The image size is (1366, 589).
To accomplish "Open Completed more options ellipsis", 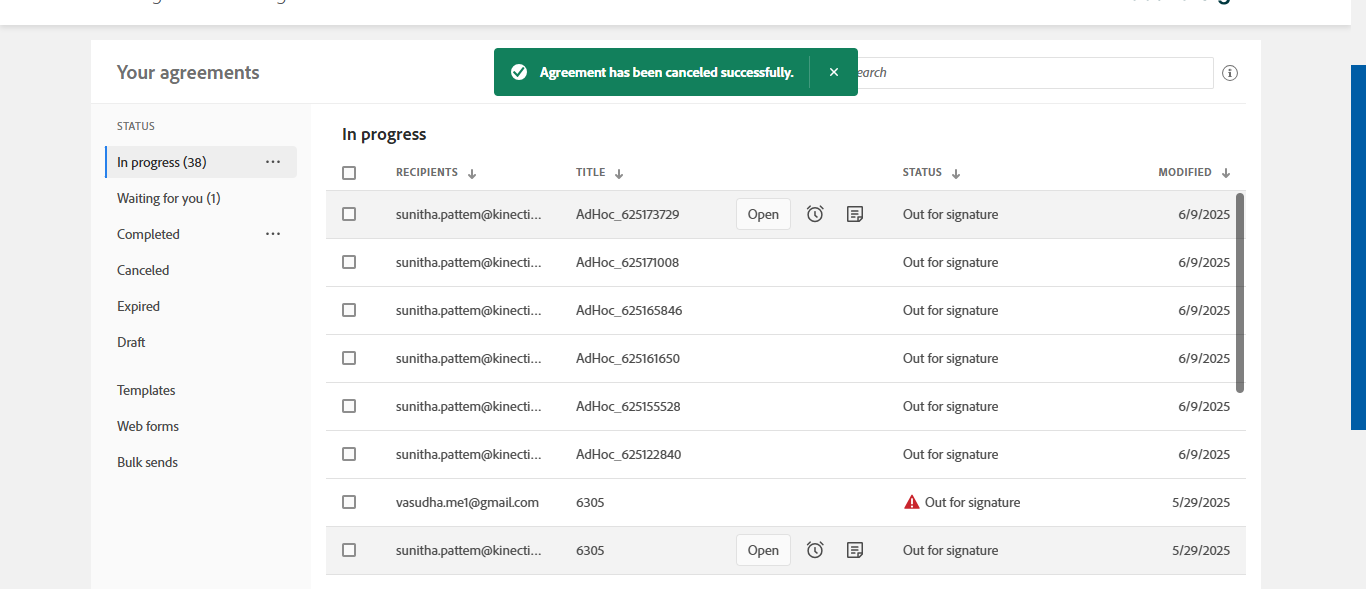I will coord(273,234).
